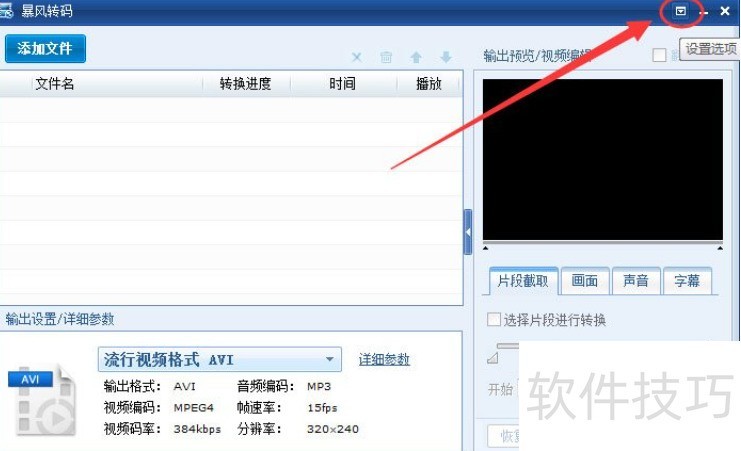This screenshot has height=451, width=741.
Task: Click the MPEG4 video codec value
Action: (194, 408)
